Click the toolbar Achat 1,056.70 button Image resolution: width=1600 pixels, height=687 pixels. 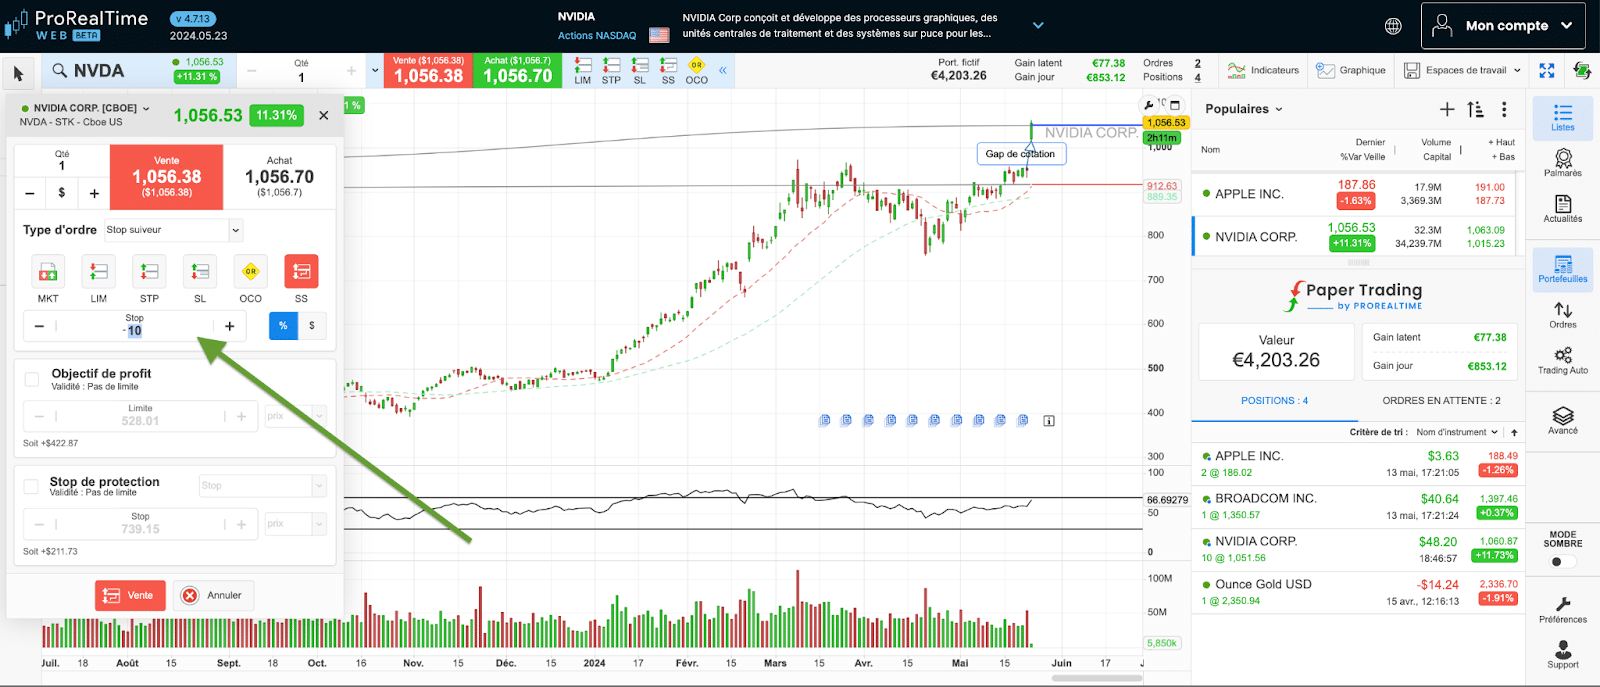tap(518, 70)
